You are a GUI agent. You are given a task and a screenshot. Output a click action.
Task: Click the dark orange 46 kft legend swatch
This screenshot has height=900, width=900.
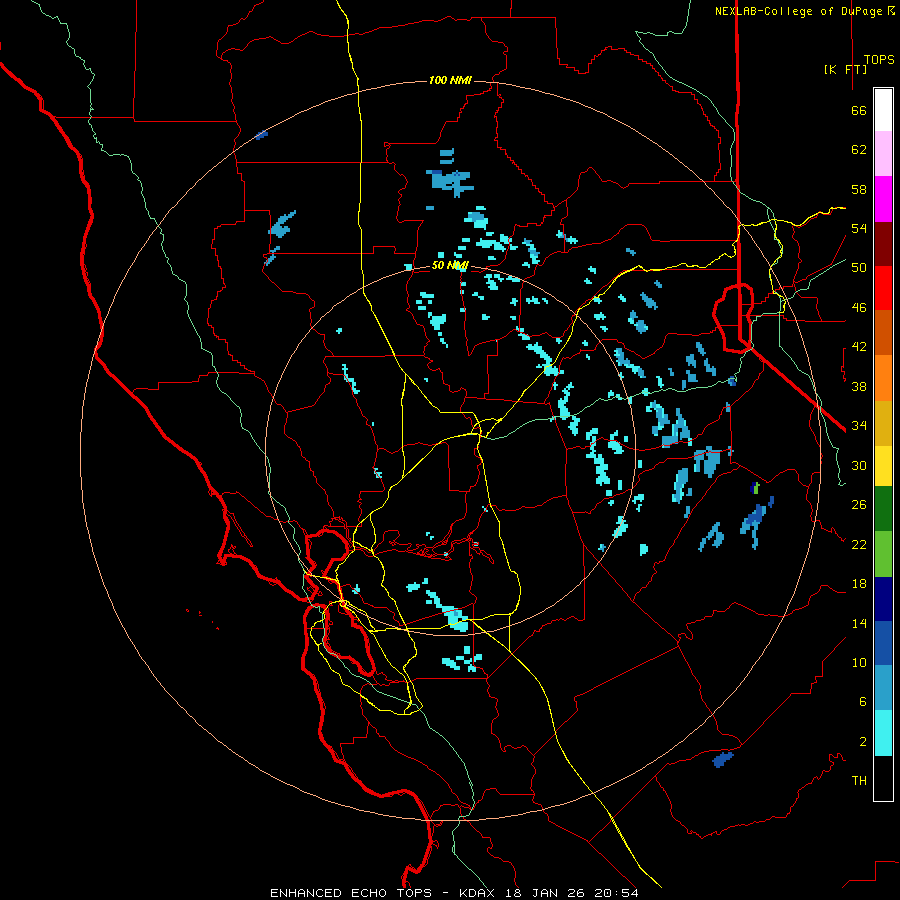tap(883, 332)
